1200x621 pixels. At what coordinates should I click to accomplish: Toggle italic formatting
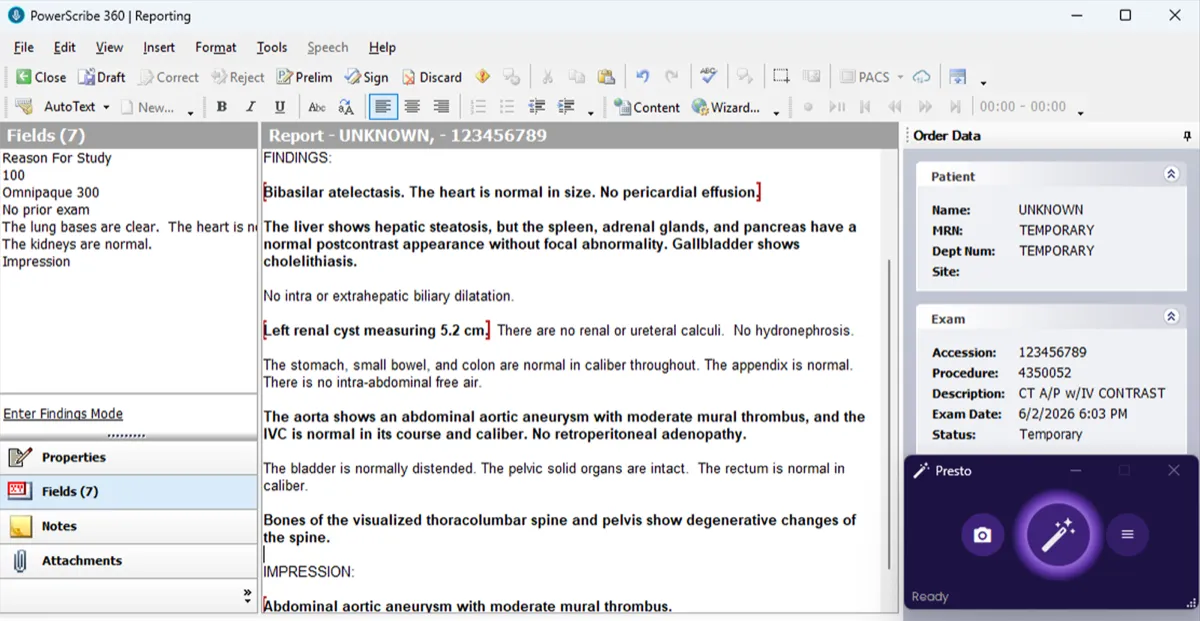click(x=250, y=107)
